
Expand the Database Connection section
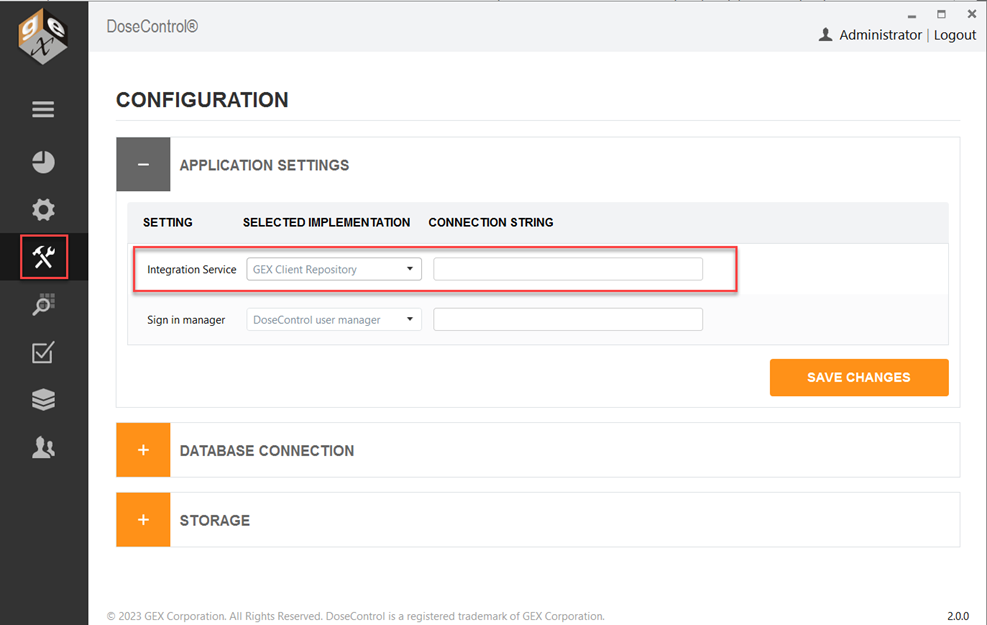[143, 449]
